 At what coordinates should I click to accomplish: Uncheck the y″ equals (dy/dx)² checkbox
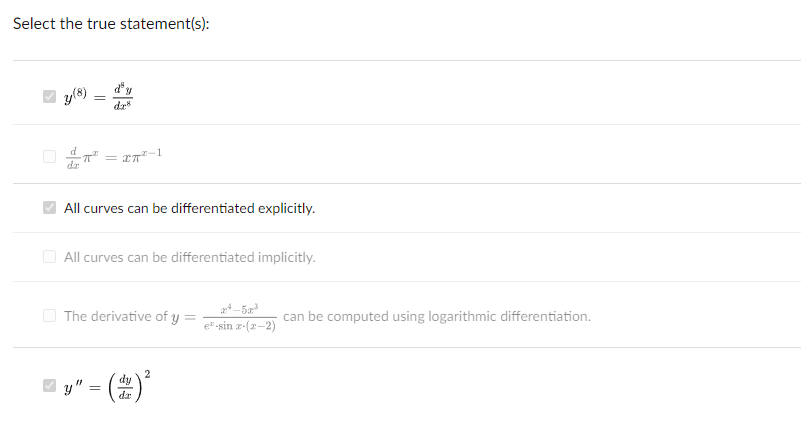(x=50, y=386)
